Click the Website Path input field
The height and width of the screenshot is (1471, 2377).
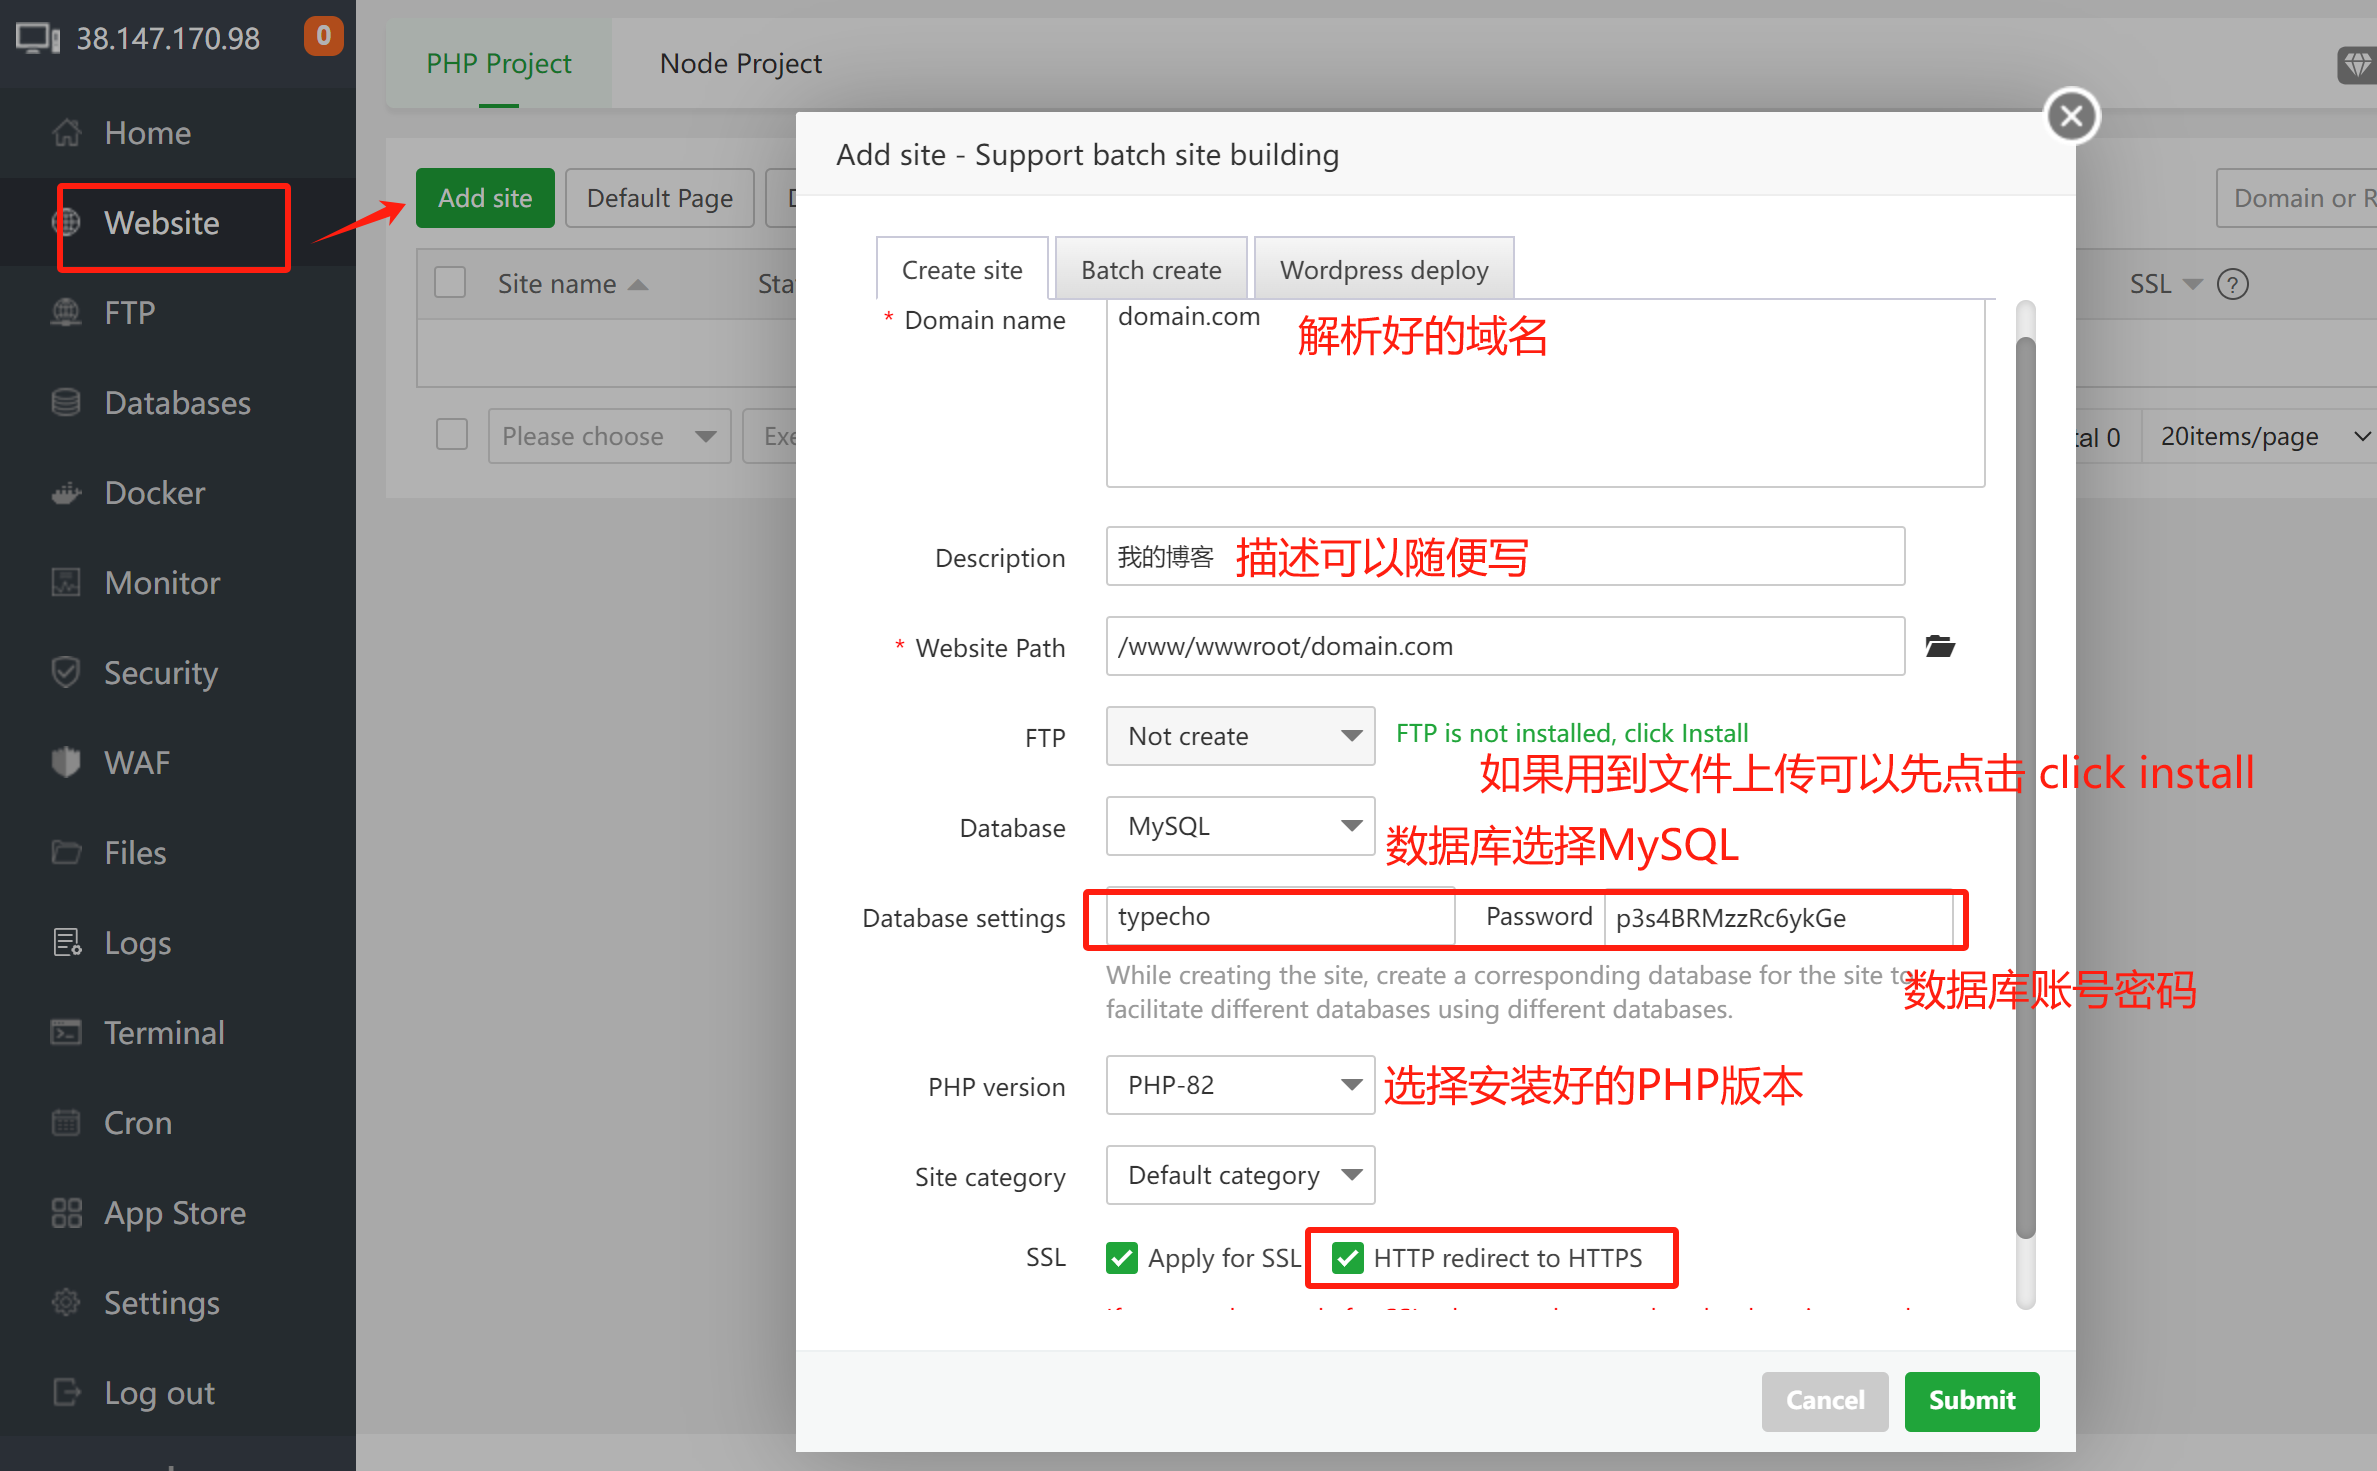(x=1505, y=646)
